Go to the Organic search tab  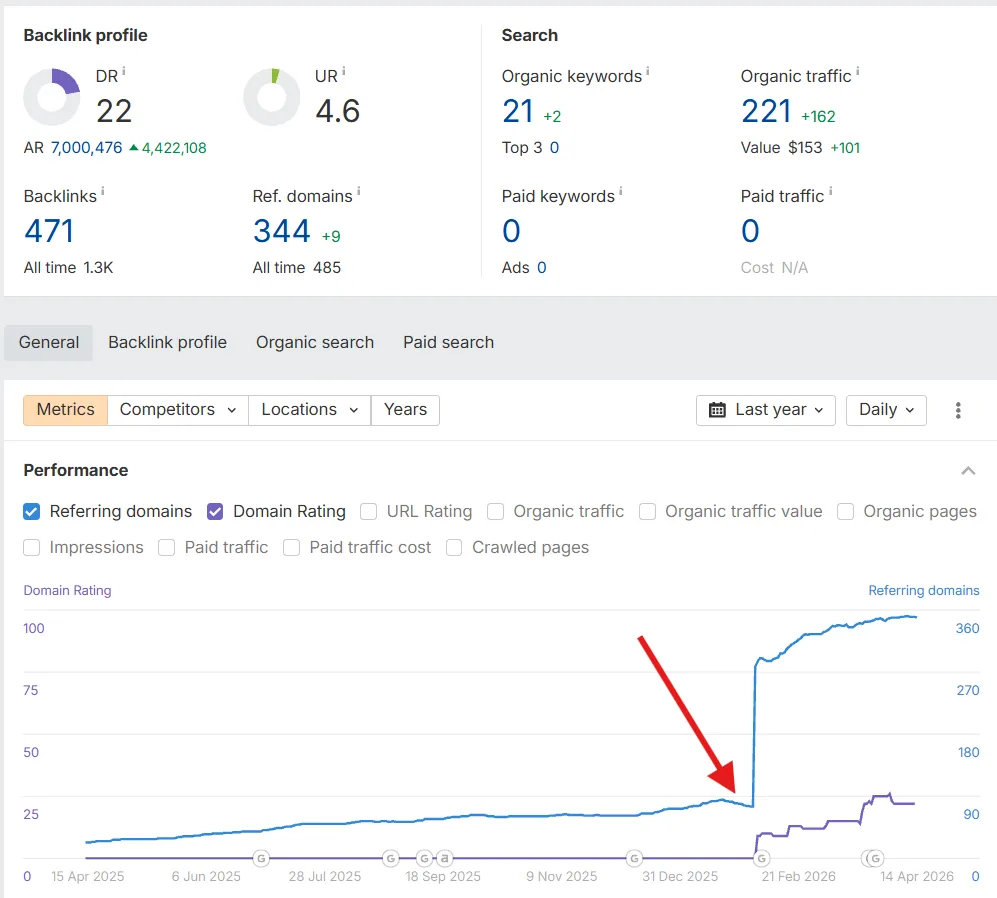(314, 342)
